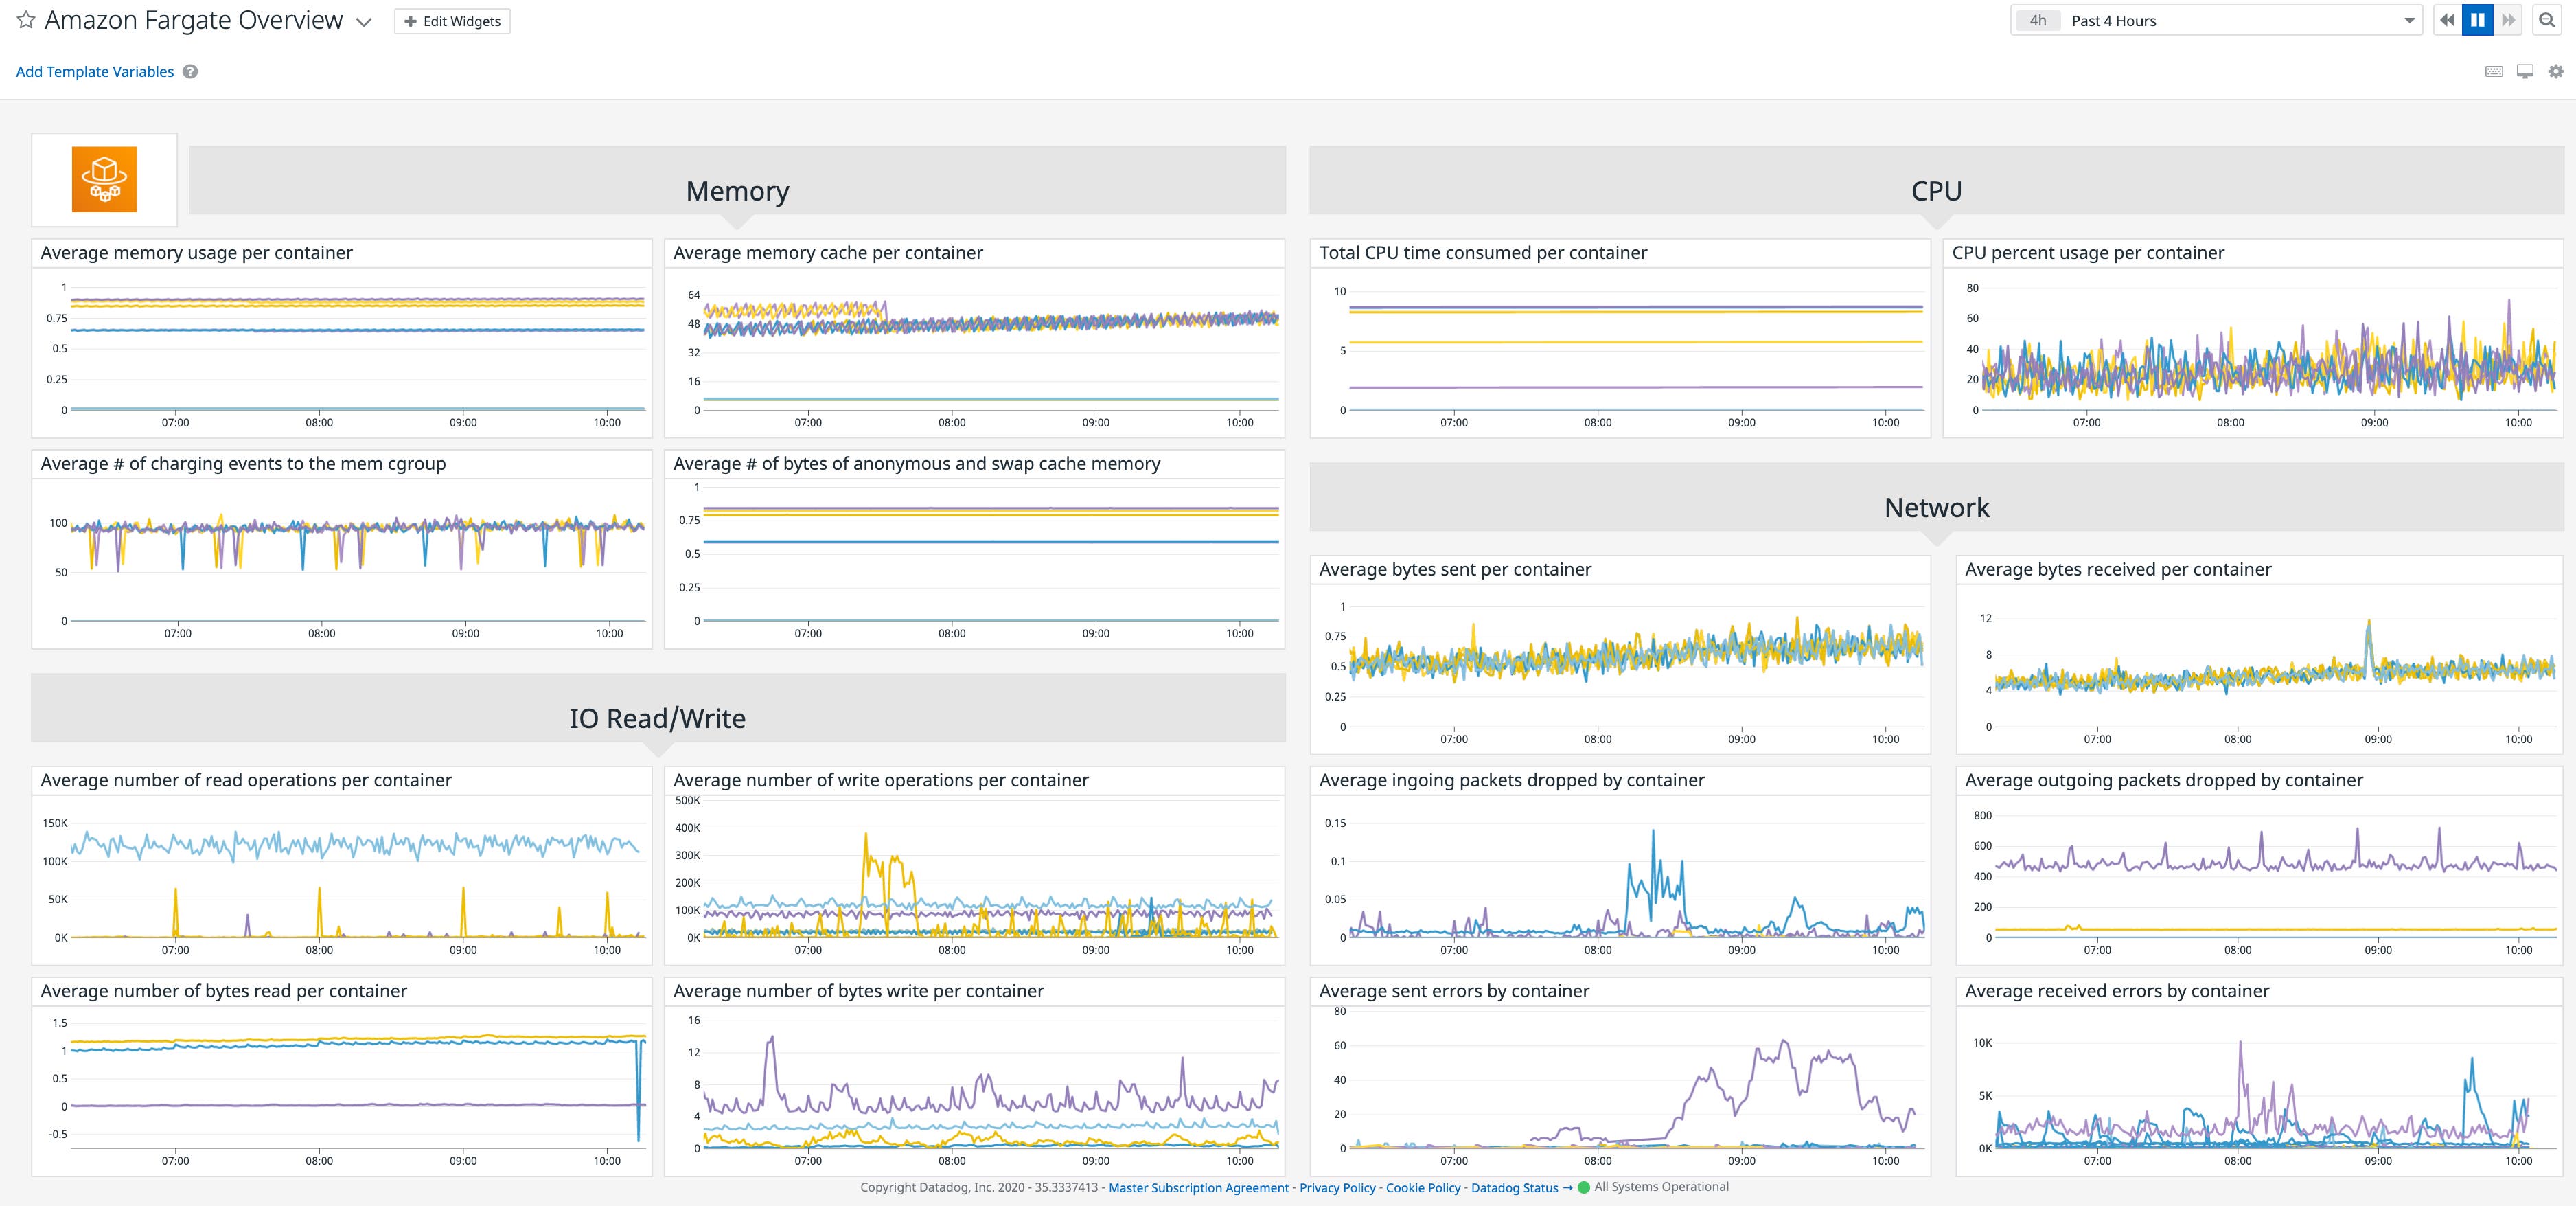
Task: Step the time range forward with the fast-forward icon
Action: tap(2508, 20)
